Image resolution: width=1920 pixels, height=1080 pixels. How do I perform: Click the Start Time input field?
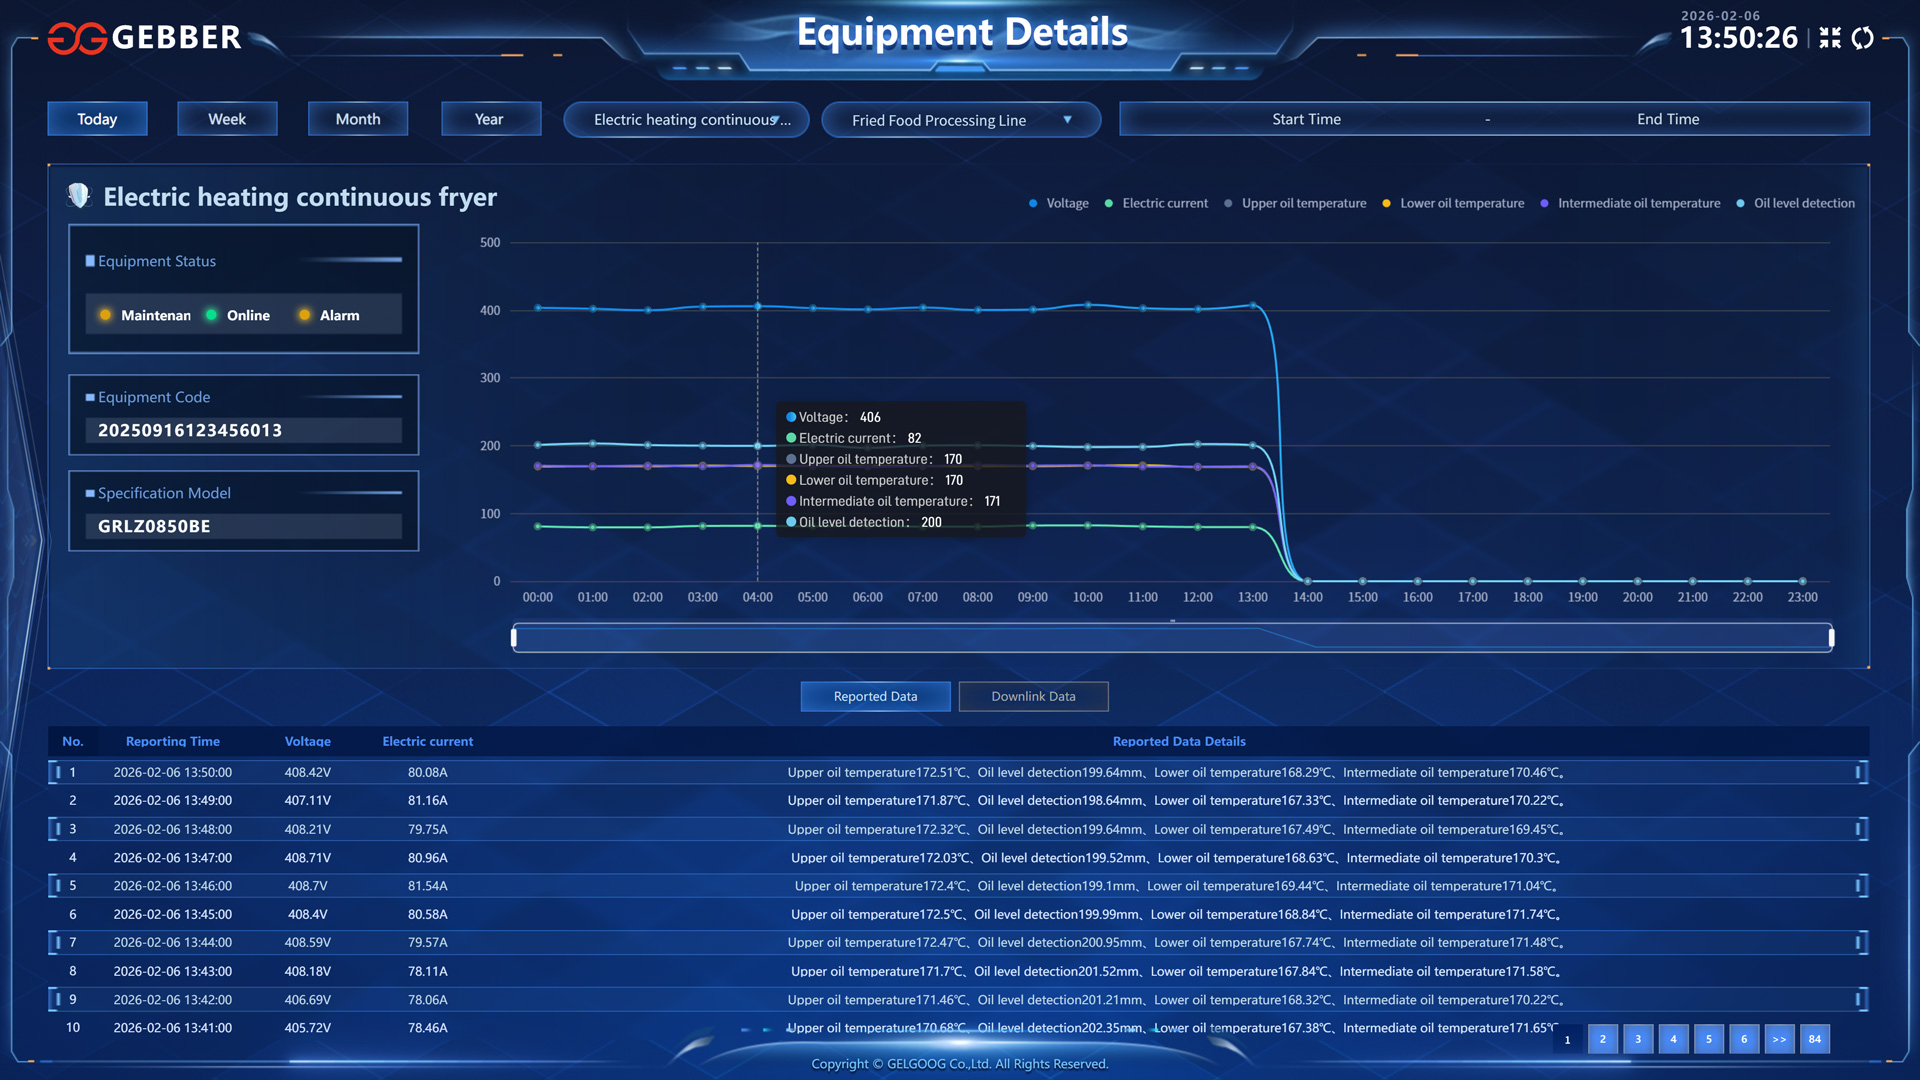pyautogui.click(x=1306, y=119)
